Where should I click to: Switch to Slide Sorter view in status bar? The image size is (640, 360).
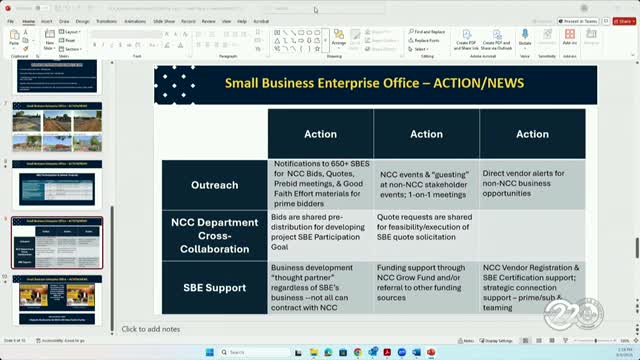[539, 340]
